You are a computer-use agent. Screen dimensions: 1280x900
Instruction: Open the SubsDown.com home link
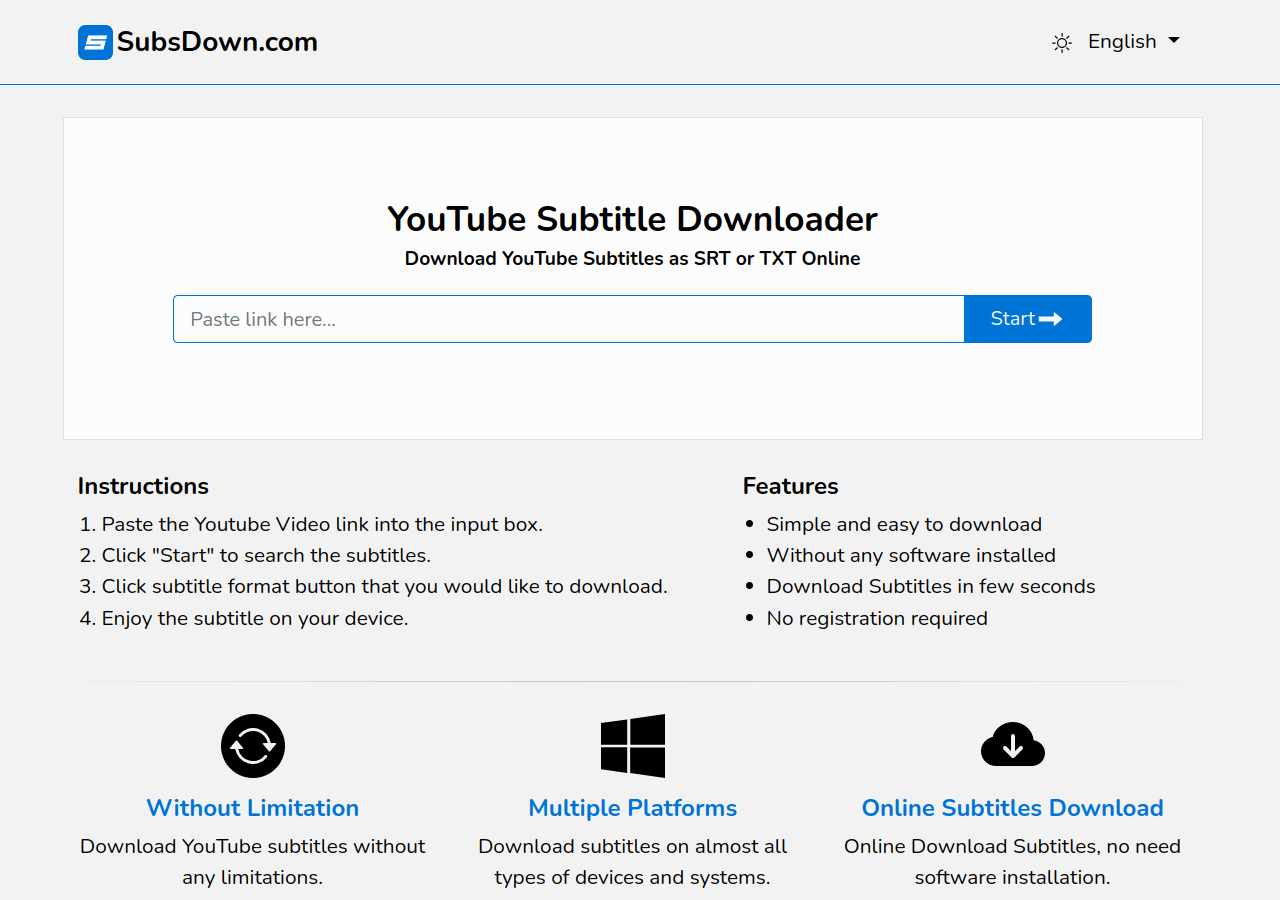pos(198,42)
